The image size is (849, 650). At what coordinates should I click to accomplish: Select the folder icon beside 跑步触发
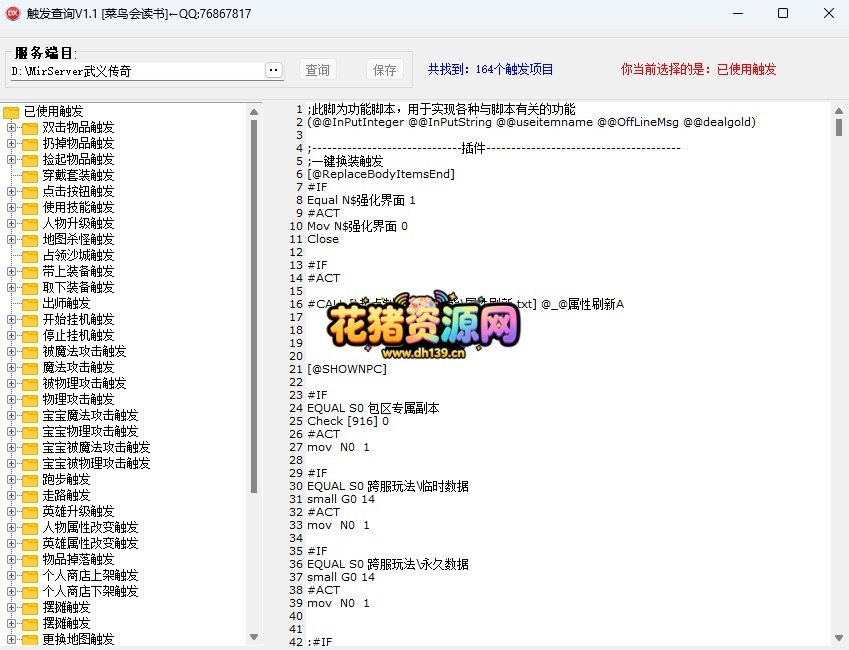coord(30,480)
